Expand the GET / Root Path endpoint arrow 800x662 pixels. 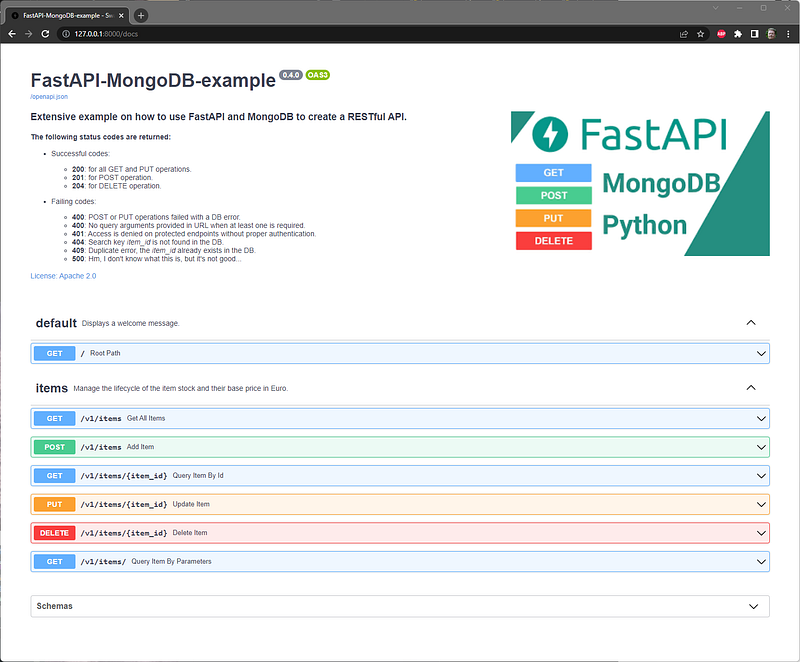[761, 353]
